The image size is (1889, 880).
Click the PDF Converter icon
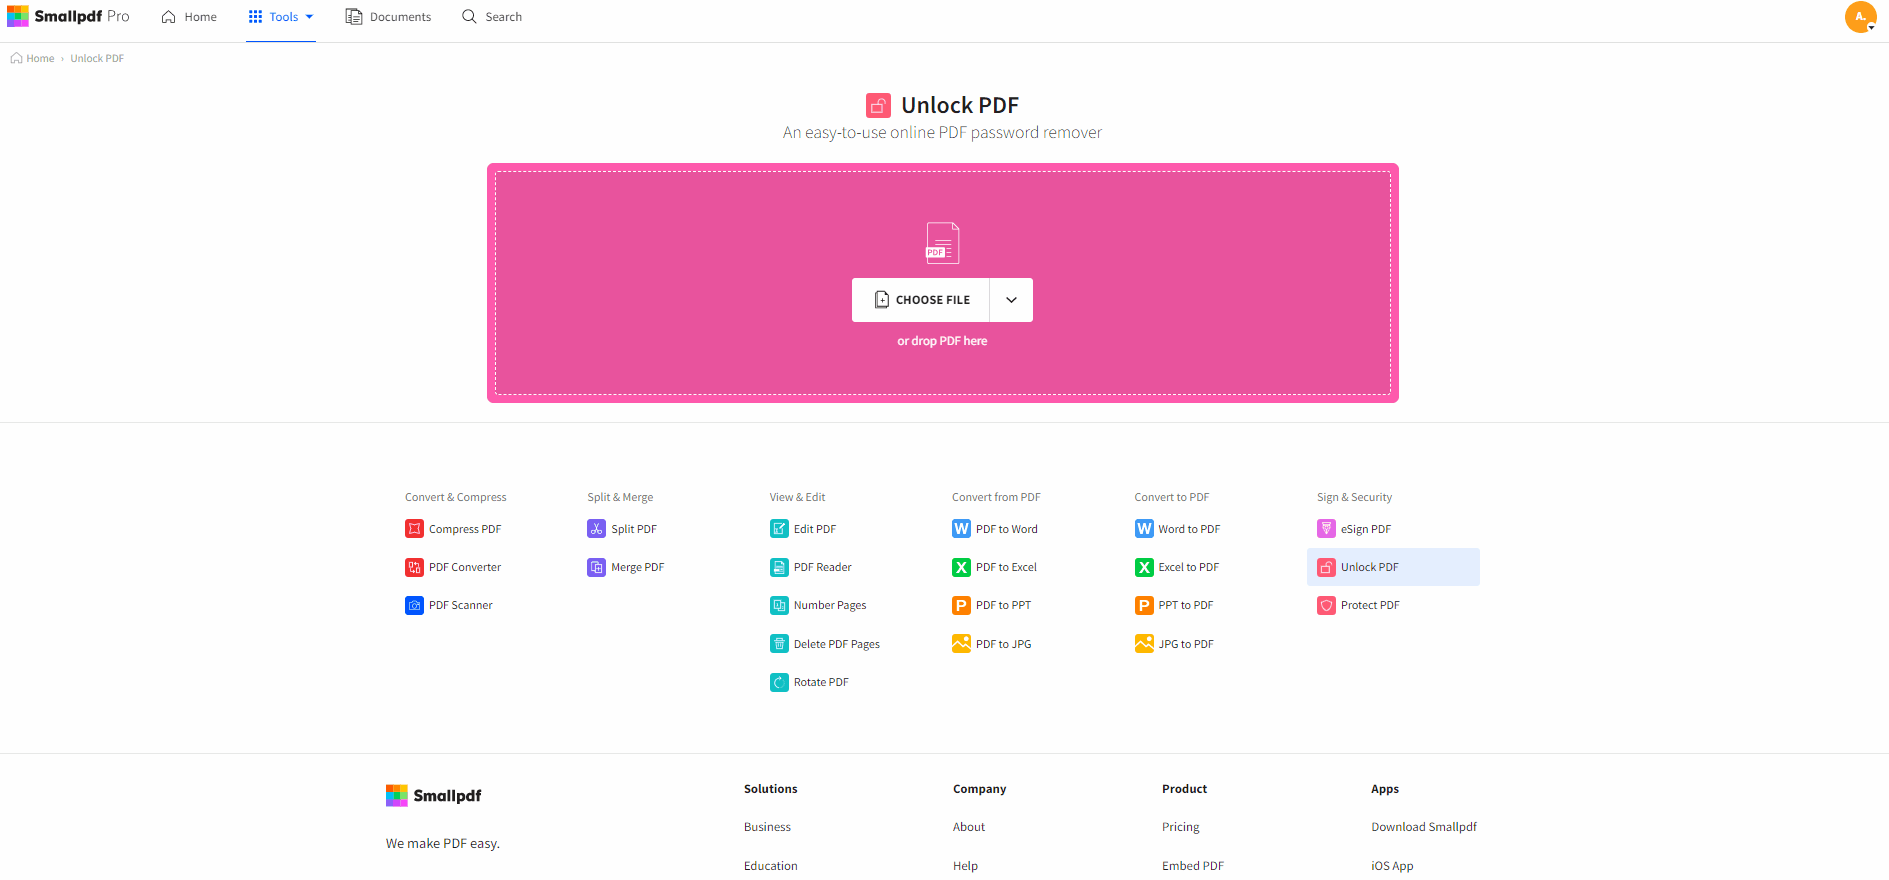(414, 567)
